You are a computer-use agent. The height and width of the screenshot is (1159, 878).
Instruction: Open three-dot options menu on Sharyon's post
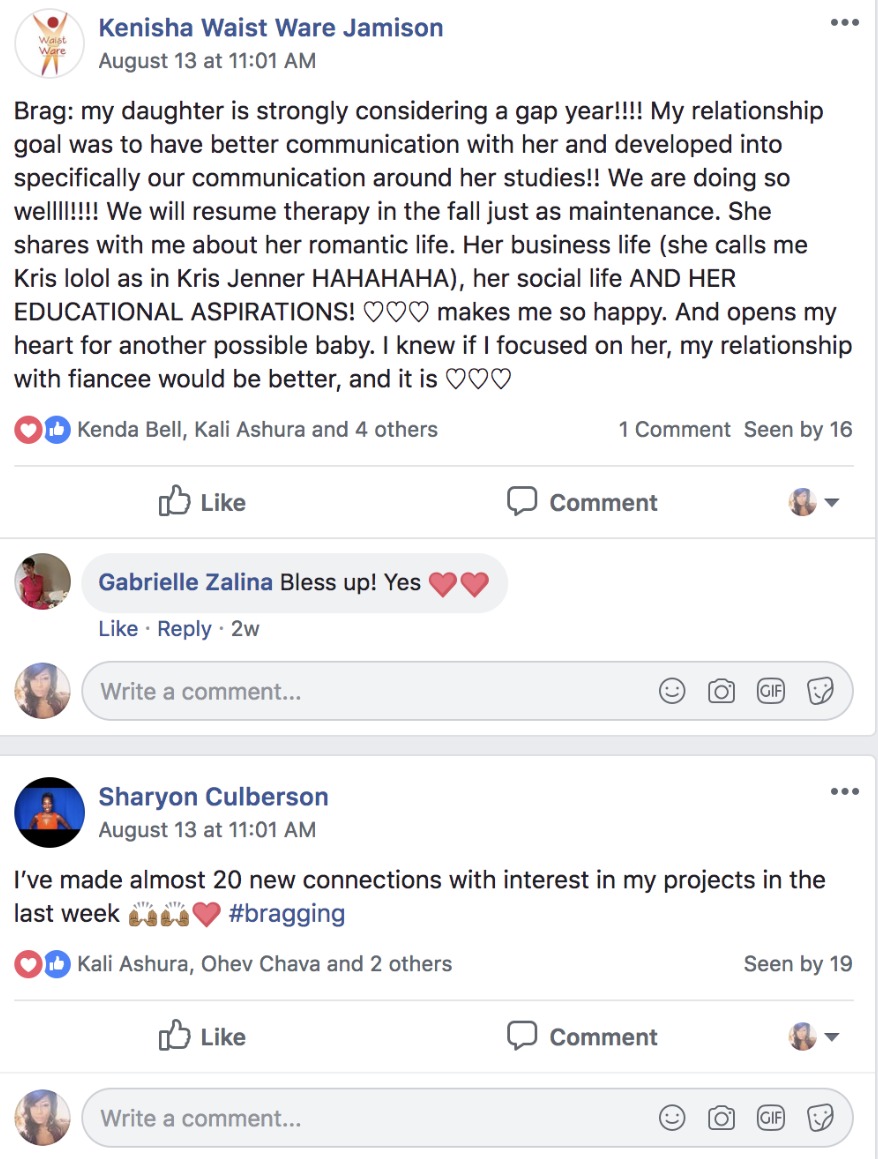click(x=844, y=791)
